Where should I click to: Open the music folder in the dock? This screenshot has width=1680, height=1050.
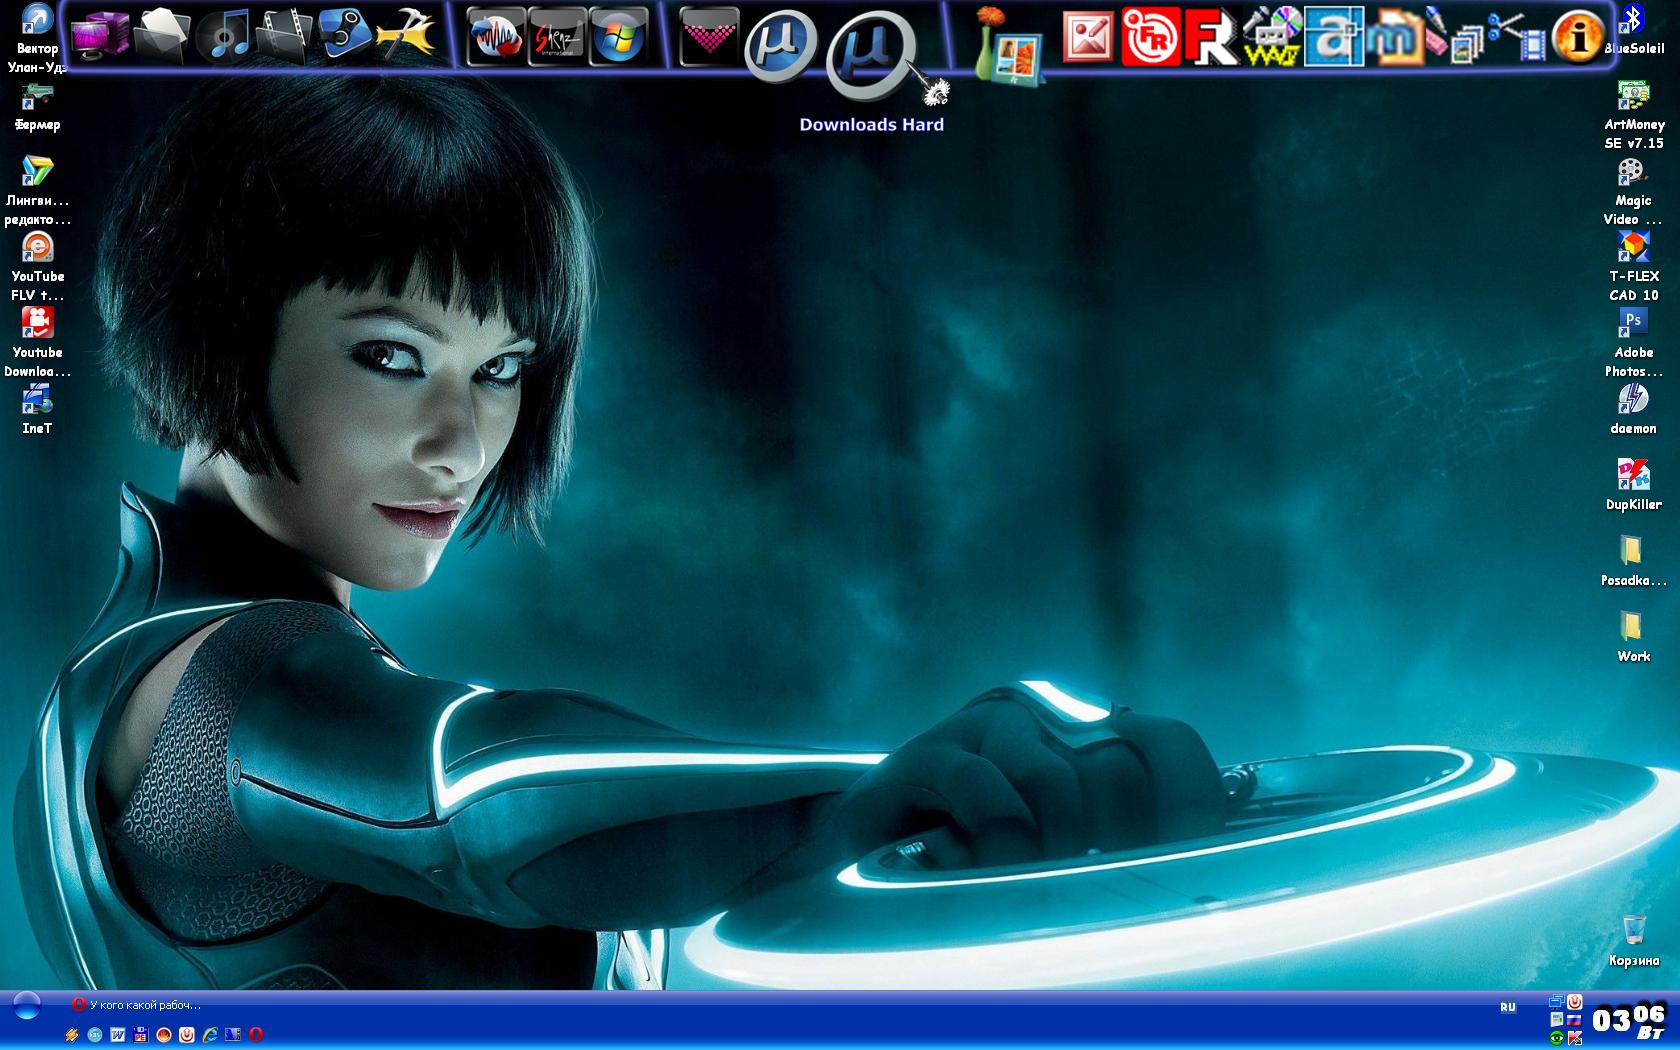click(x=223, y=36)
